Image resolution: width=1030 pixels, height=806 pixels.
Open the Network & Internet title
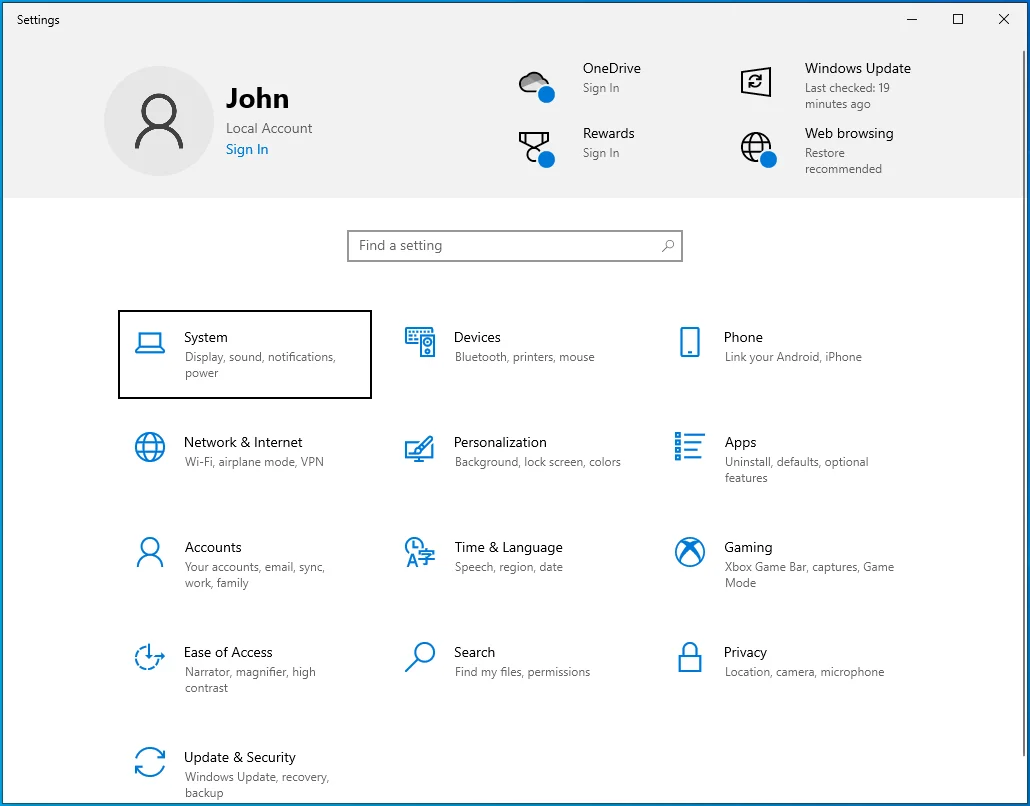click(x=243, y=443)
